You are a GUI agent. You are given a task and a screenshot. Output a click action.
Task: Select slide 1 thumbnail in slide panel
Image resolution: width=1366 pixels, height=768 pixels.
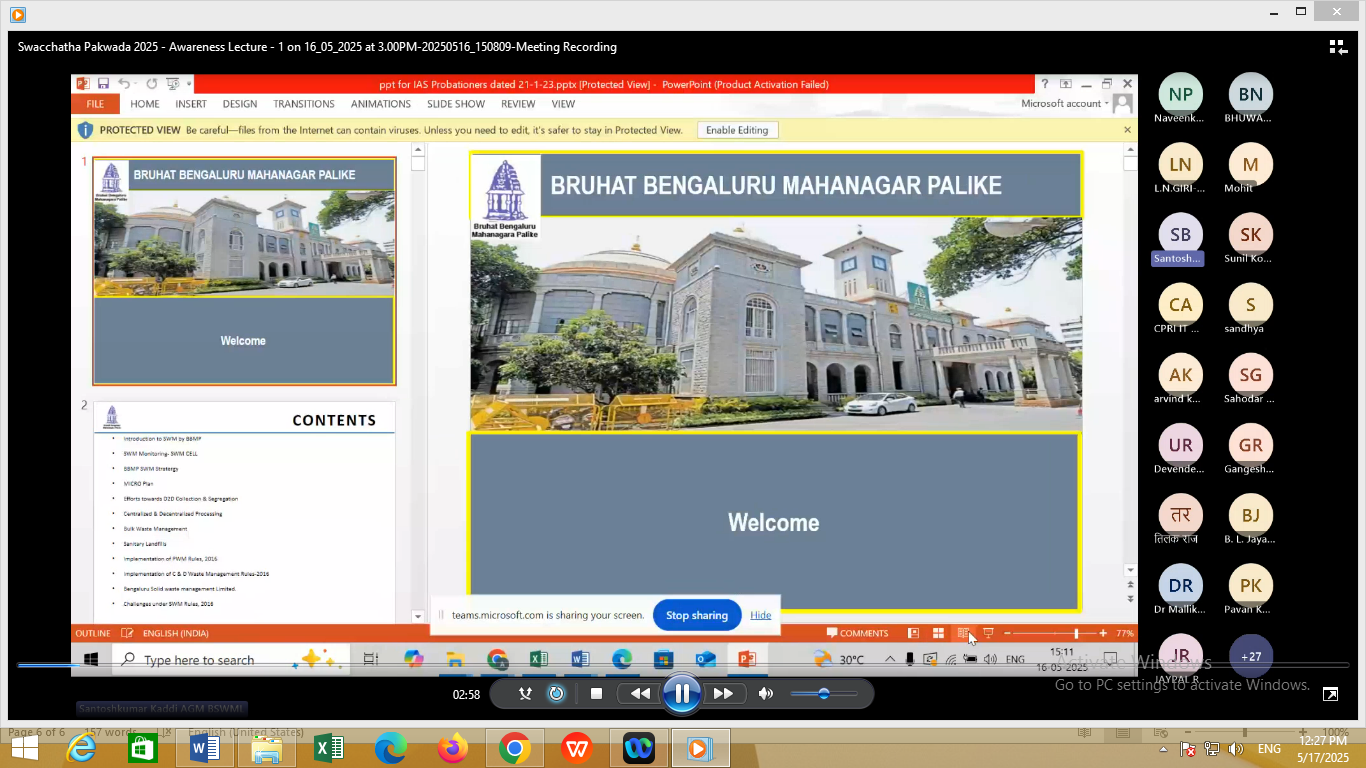[x=244, y=271]
